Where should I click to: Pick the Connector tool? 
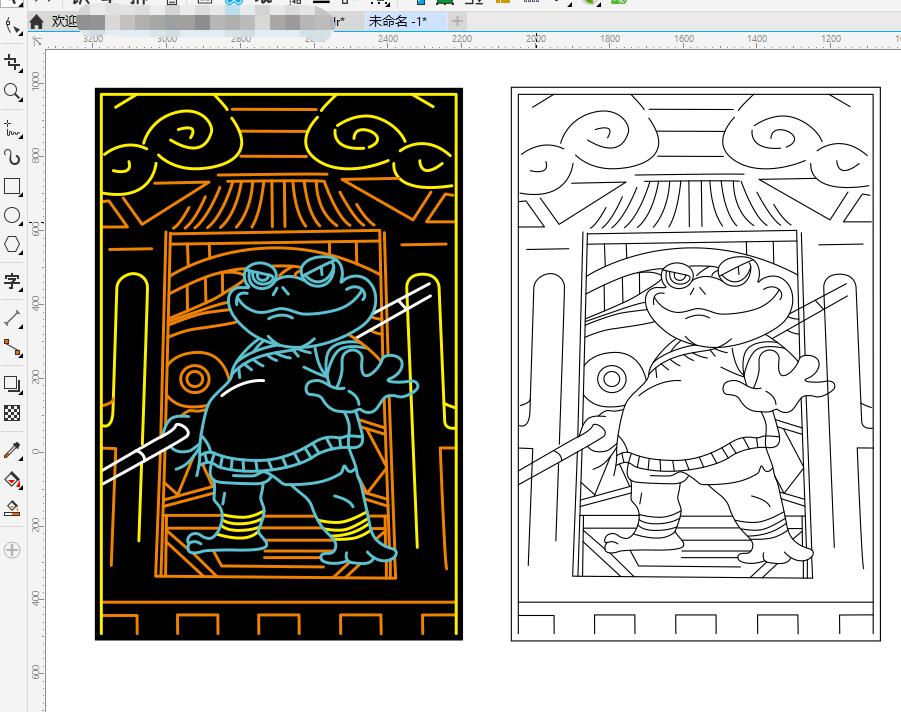point(12,347)
